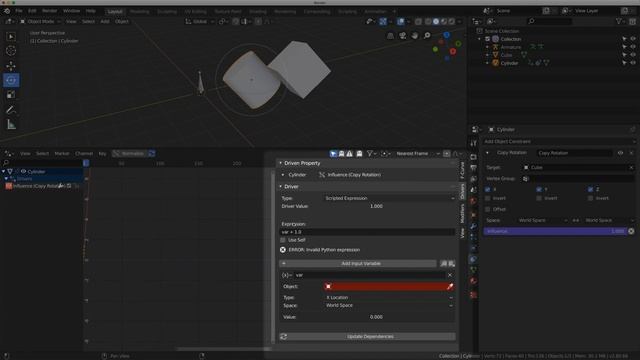Open the Object Mode dropdown
The image size is (640, 360).
(x=40, y=21)
